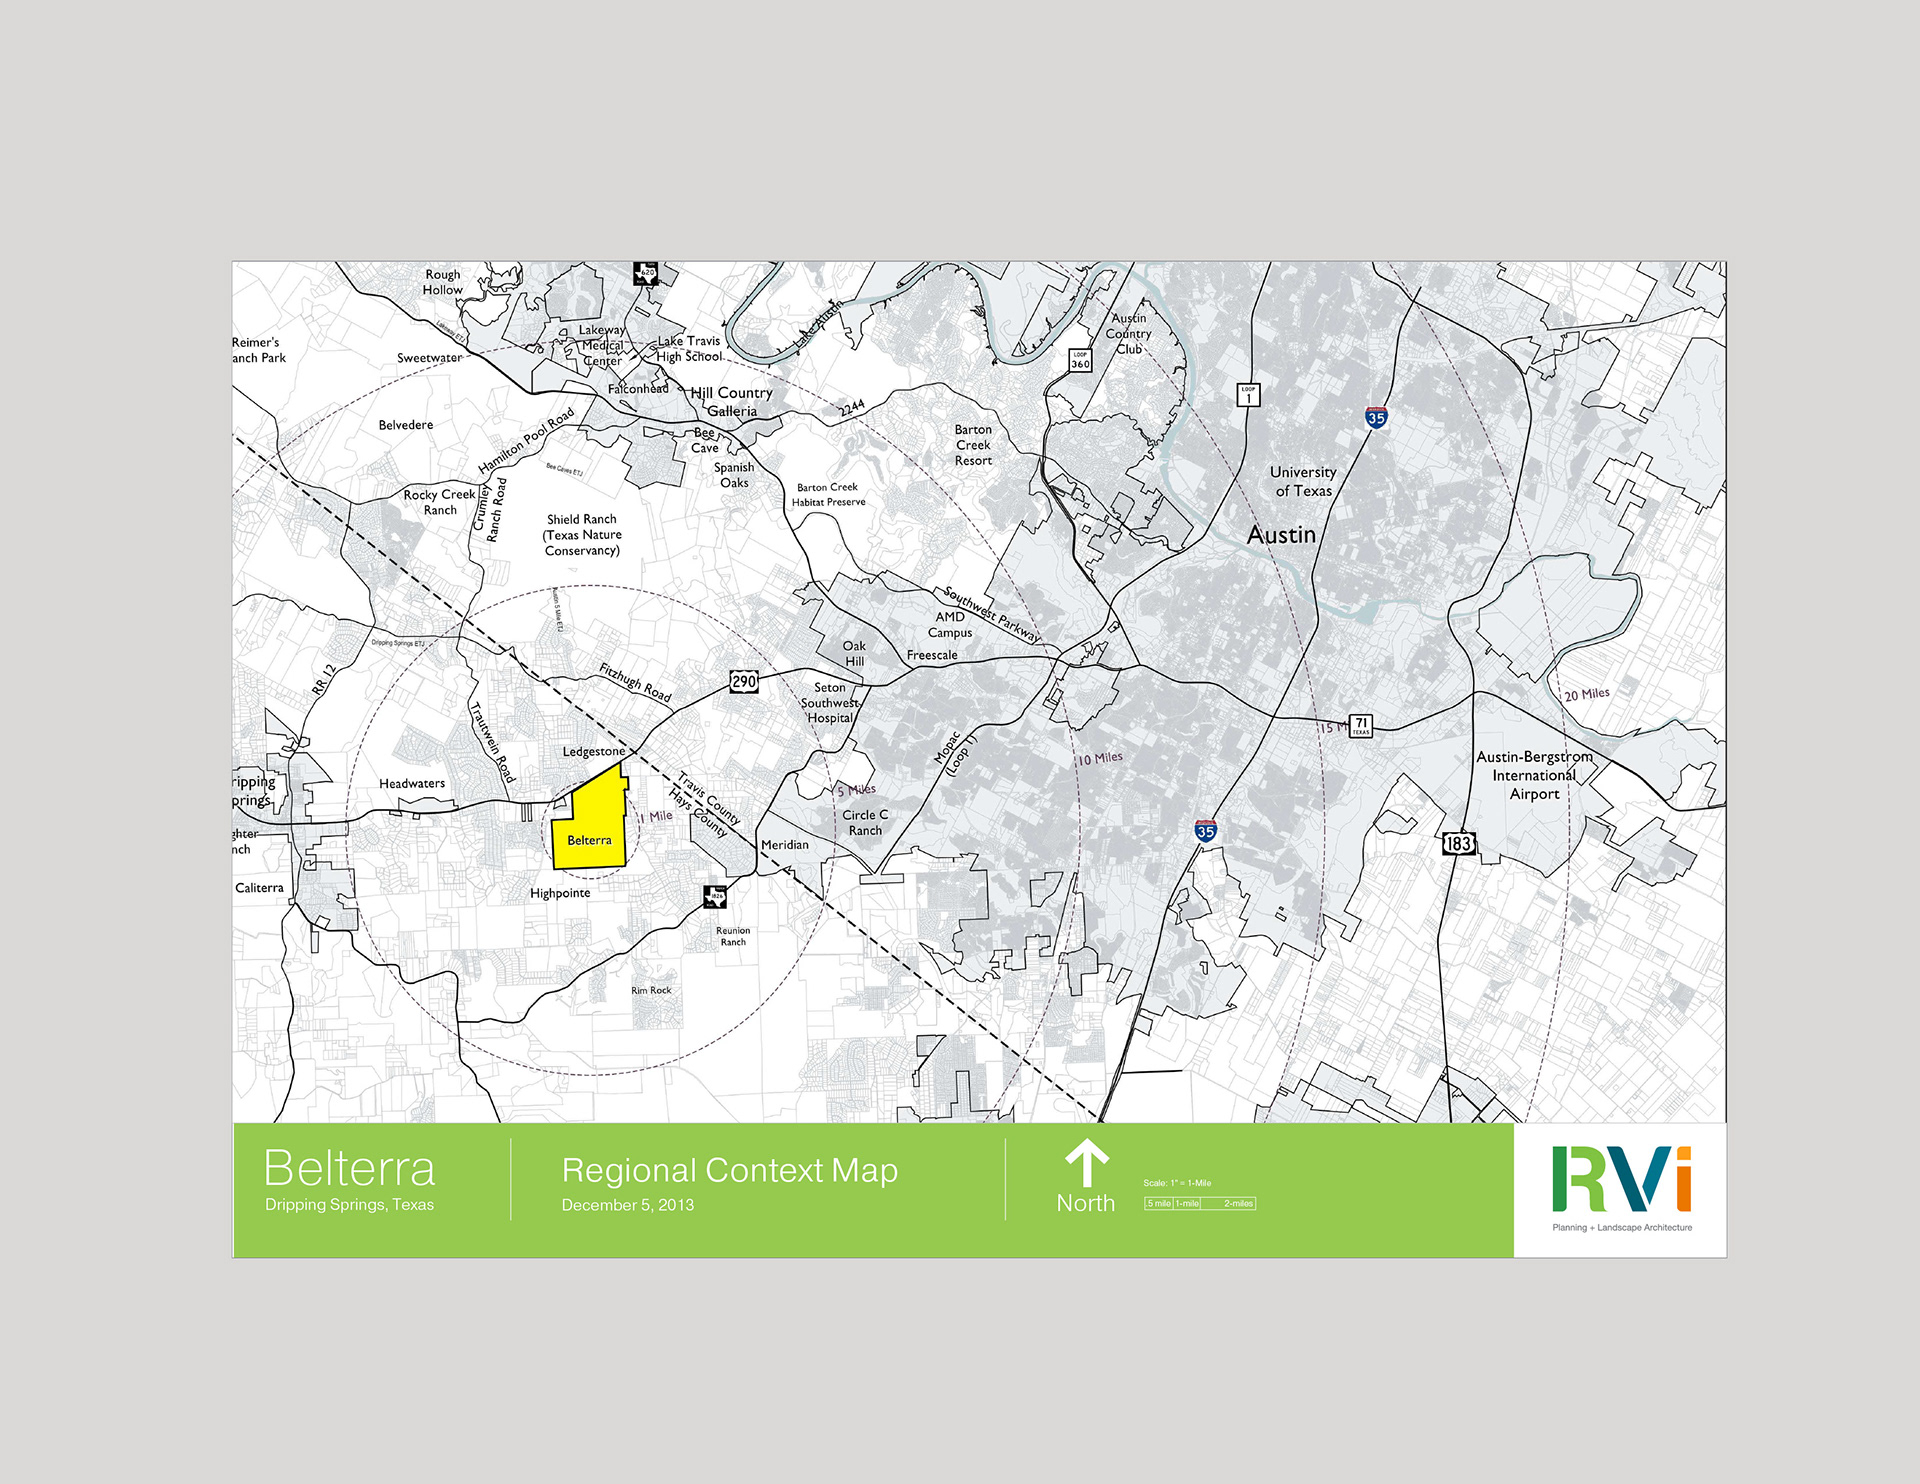The width and height of the screenshot is (1920, 1484).
Task: Click the large Belterra title in footer
Action: [349, 1168]
